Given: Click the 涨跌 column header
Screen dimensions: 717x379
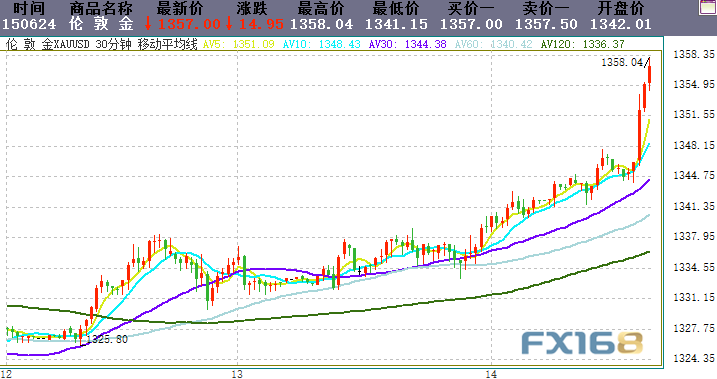Looking at the screenshot, I should (x=252, y=8).
